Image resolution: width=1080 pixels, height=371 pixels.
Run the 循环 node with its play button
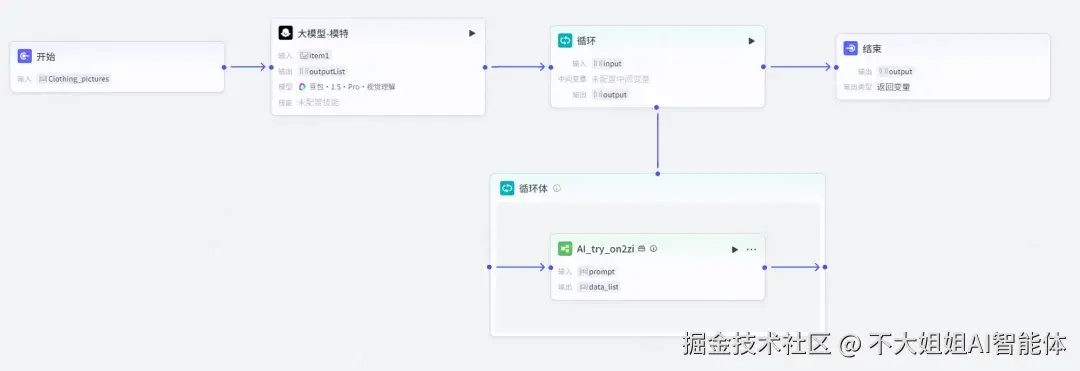coord(751,41)
